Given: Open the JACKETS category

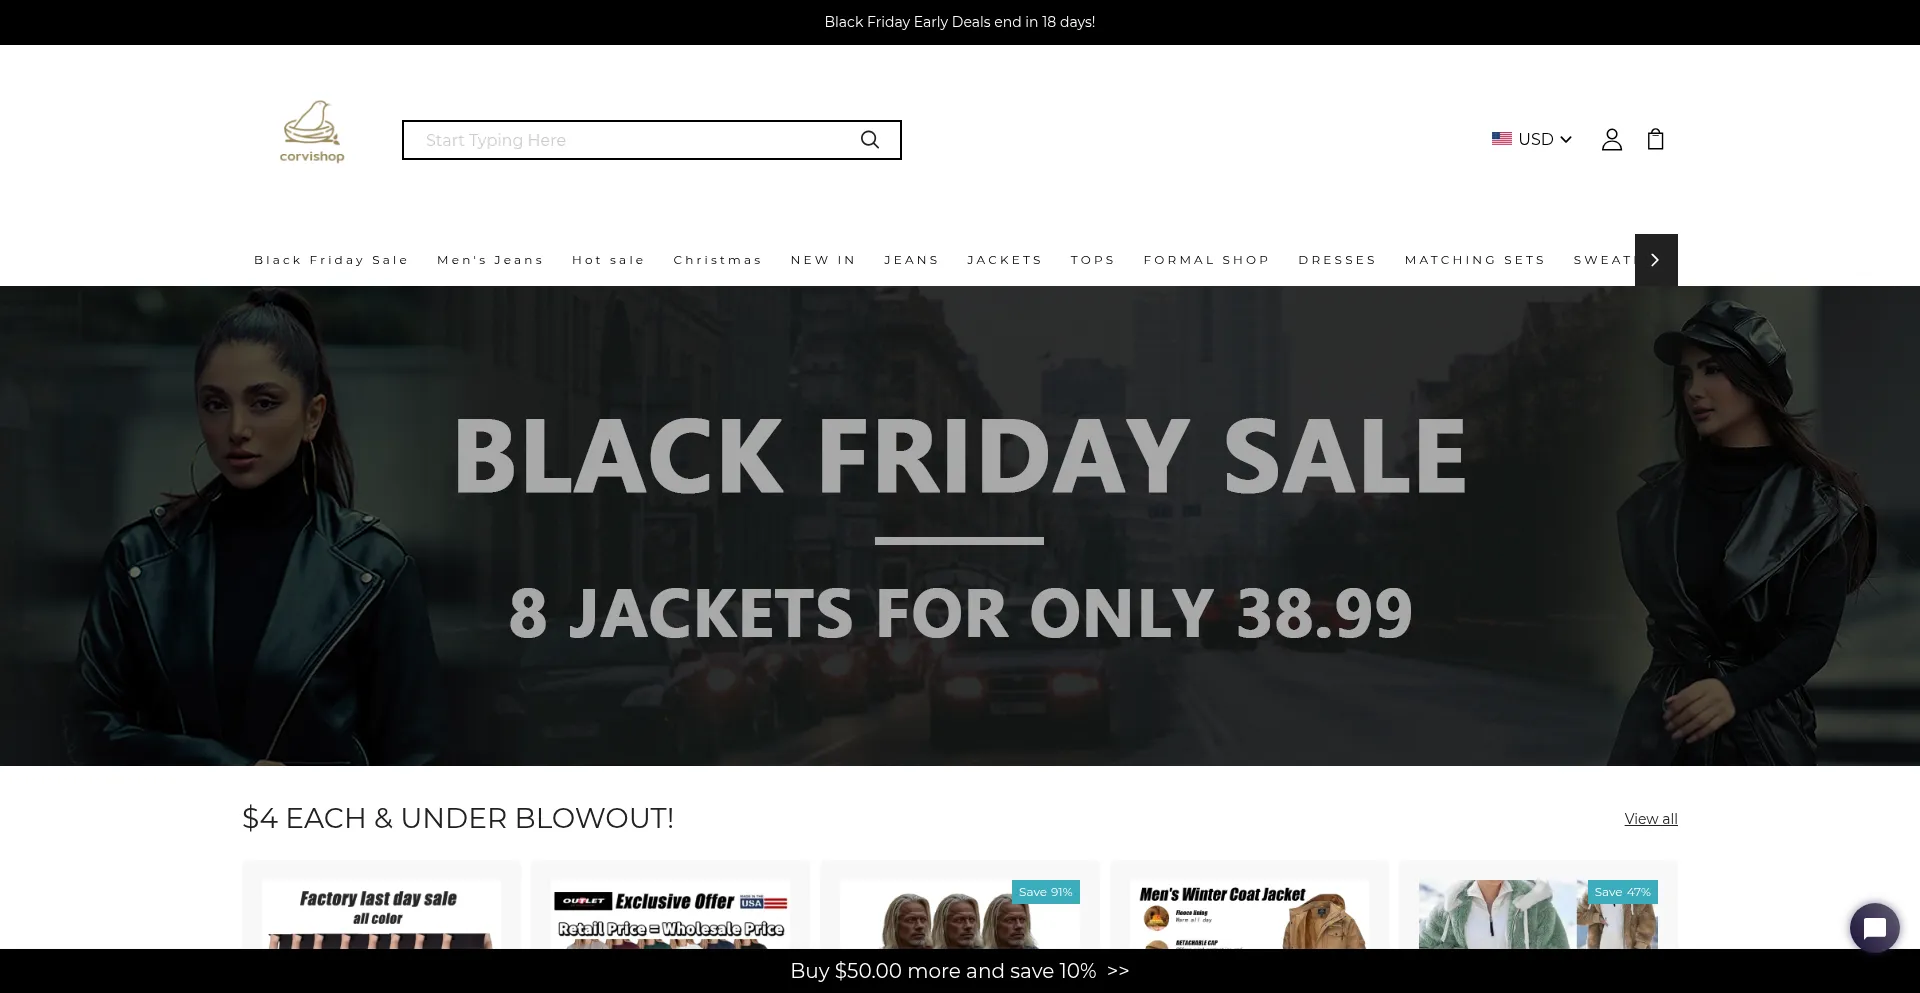Looking at the screenshot, I should coord(1004,260).
